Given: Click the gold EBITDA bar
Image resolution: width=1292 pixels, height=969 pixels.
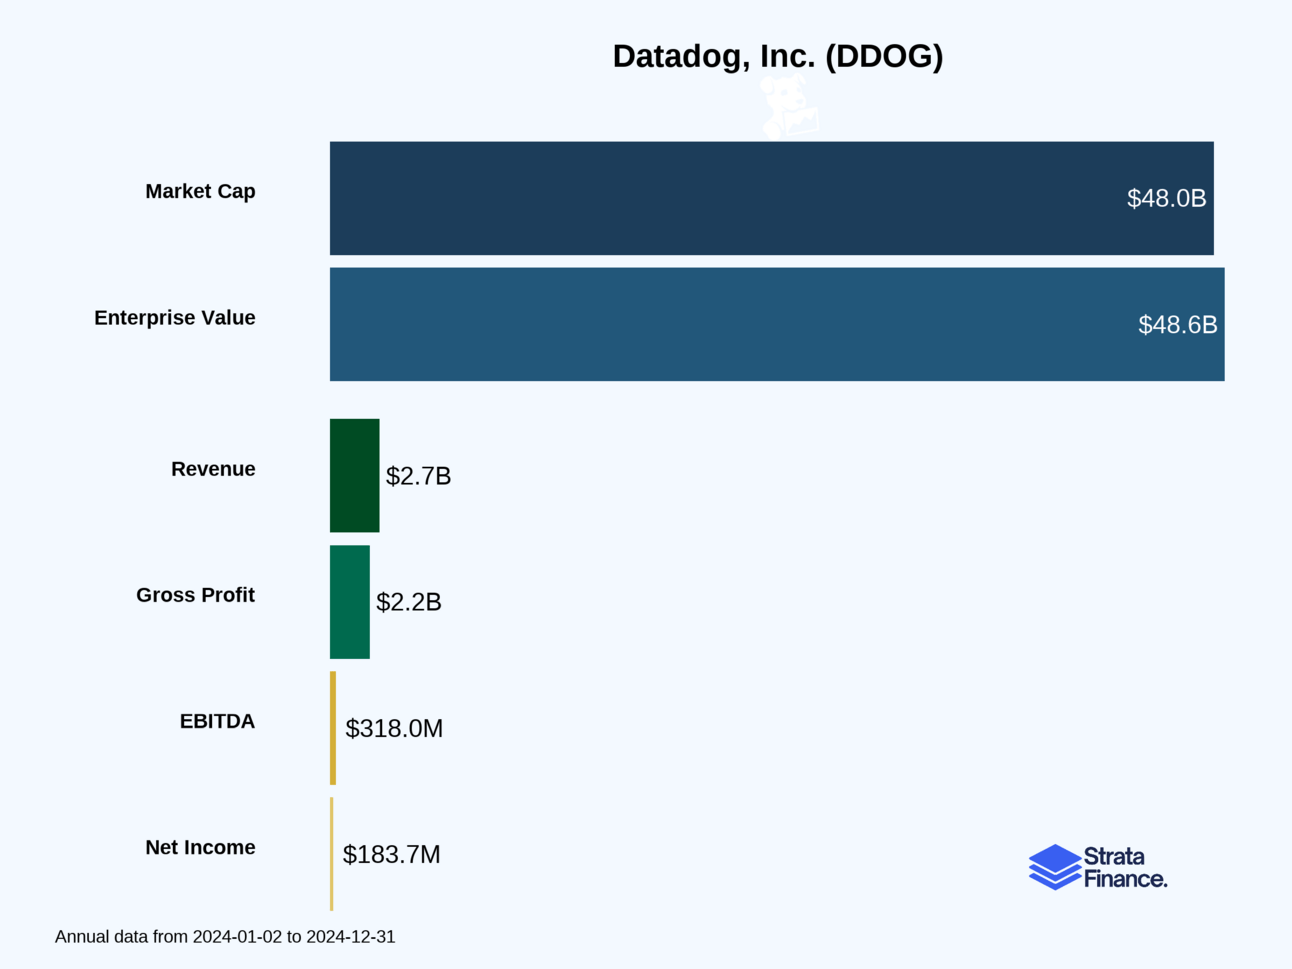Looking at the screenshot, I should pos(333,728).
